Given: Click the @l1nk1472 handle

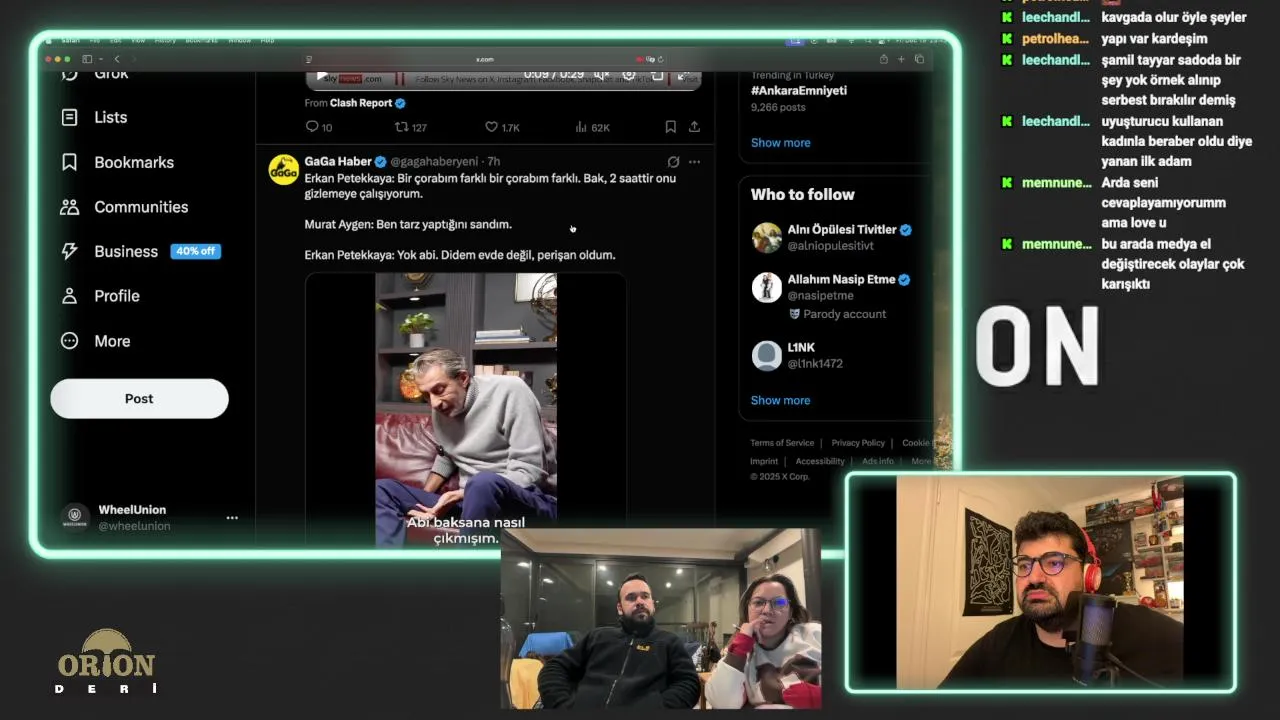Looking at the screenshot, I should click(815, 364).
